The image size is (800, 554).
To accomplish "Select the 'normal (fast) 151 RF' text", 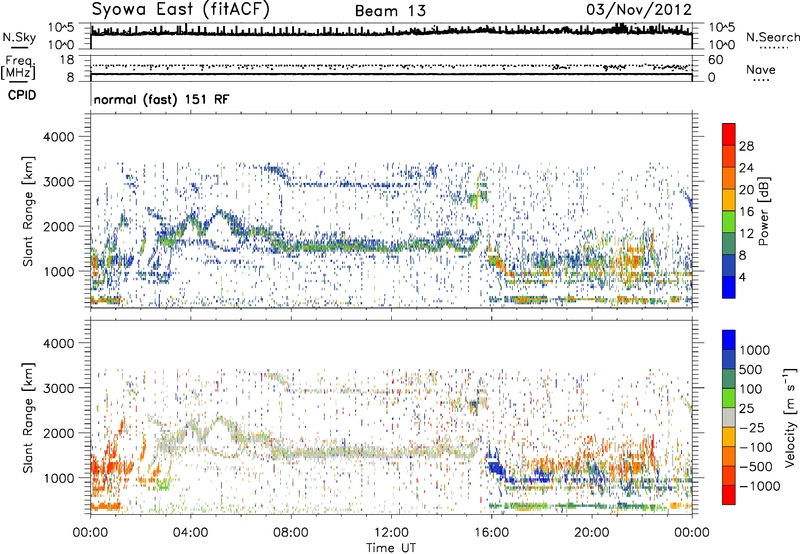I will tap(161, 99).
